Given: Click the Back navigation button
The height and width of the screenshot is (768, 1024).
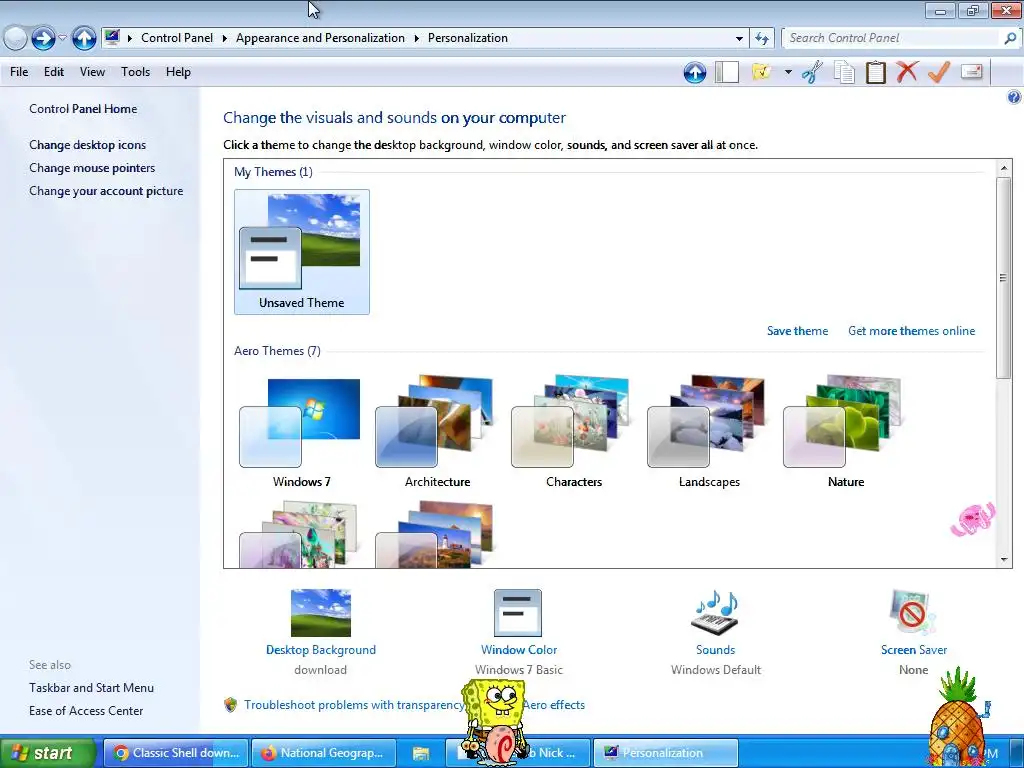Looking at the screenshot, I should [15, 38].
